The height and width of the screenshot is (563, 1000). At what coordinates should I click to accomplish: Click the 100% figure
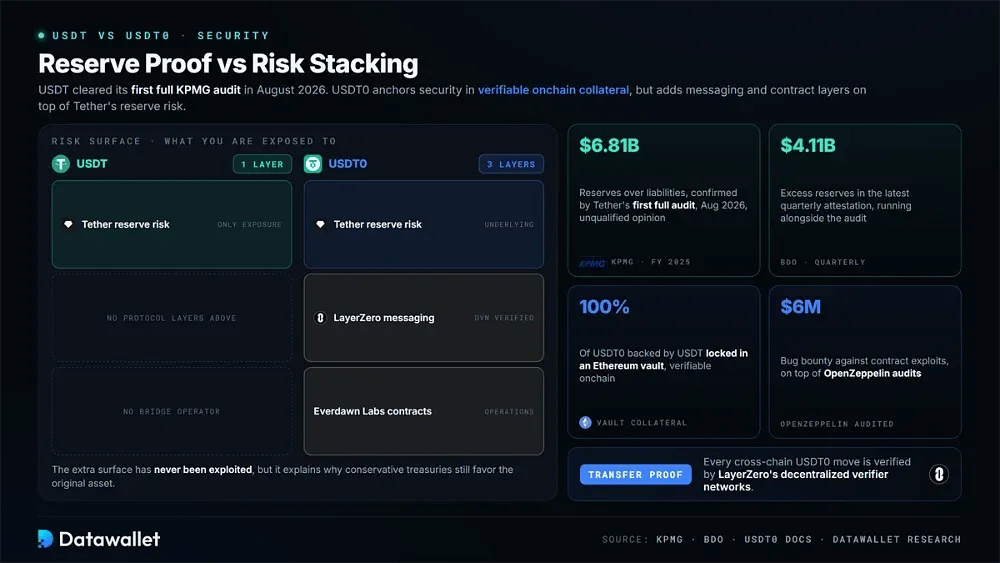pos(604,307)
